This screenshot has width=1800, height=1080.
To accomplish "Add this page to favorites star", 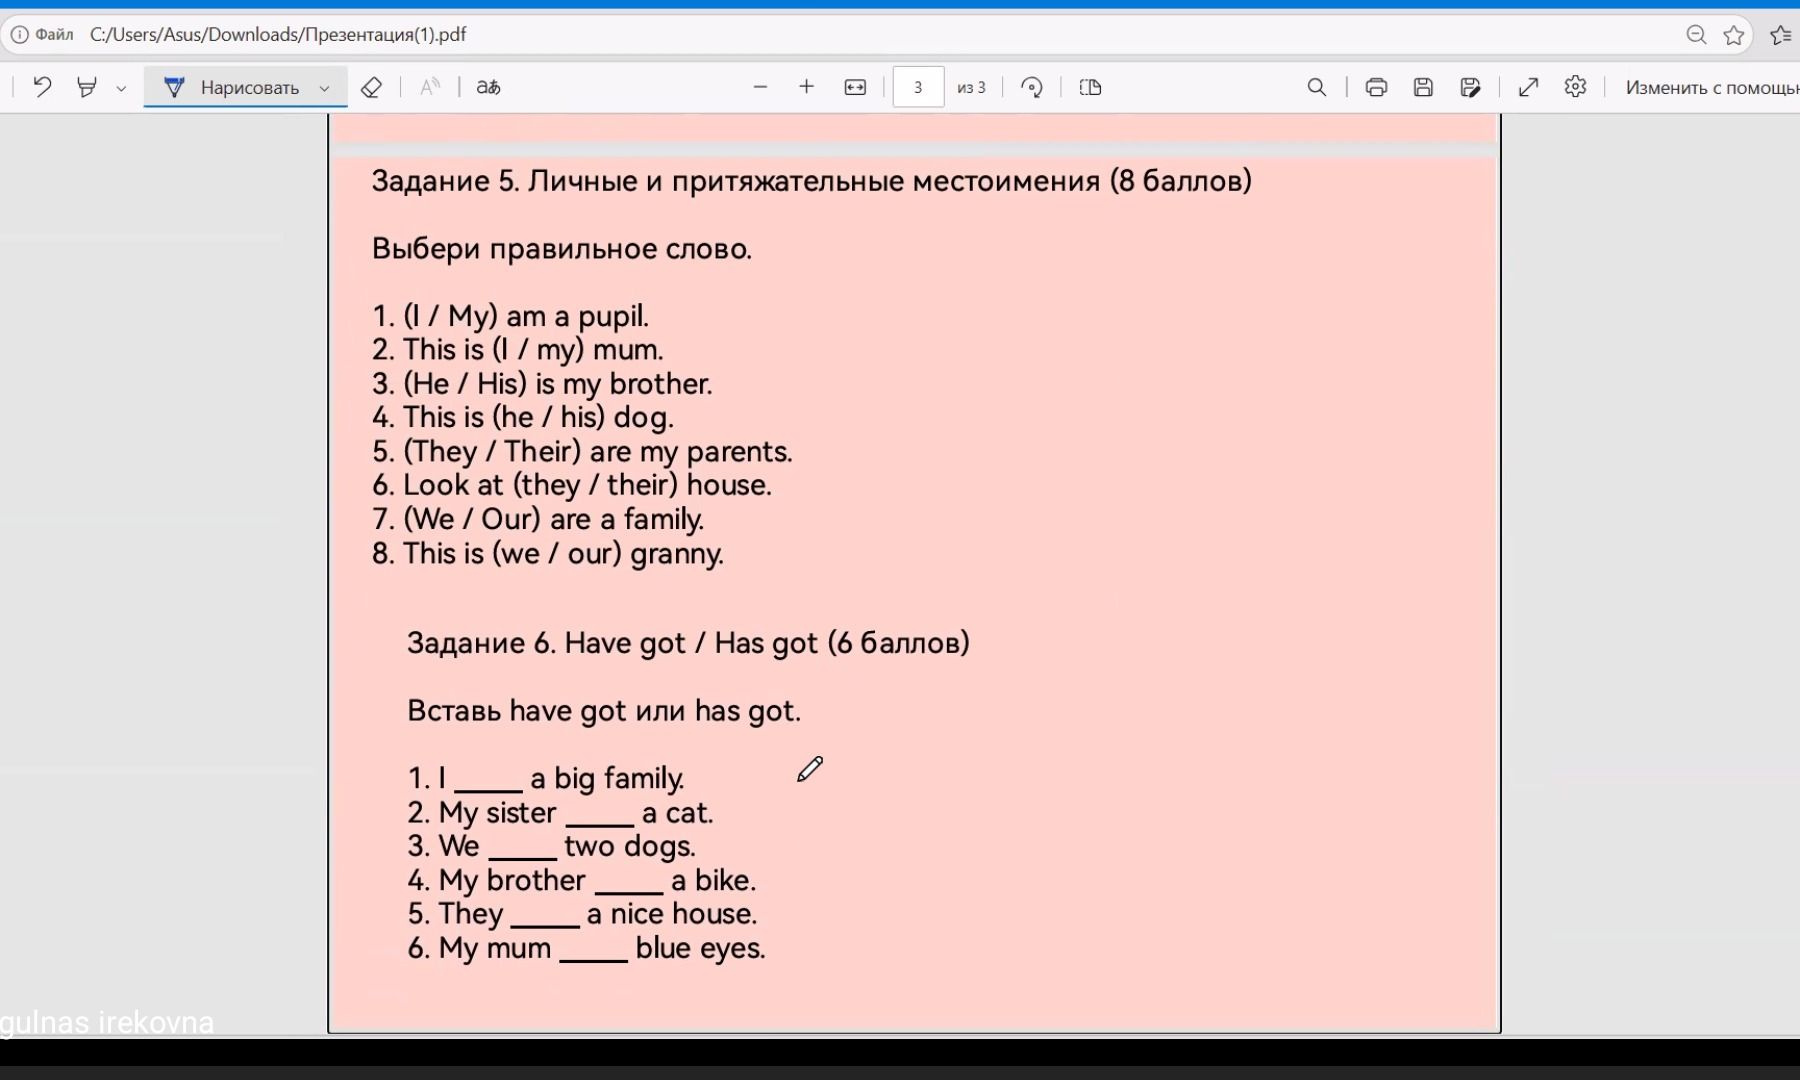I will click(1734, 35).
